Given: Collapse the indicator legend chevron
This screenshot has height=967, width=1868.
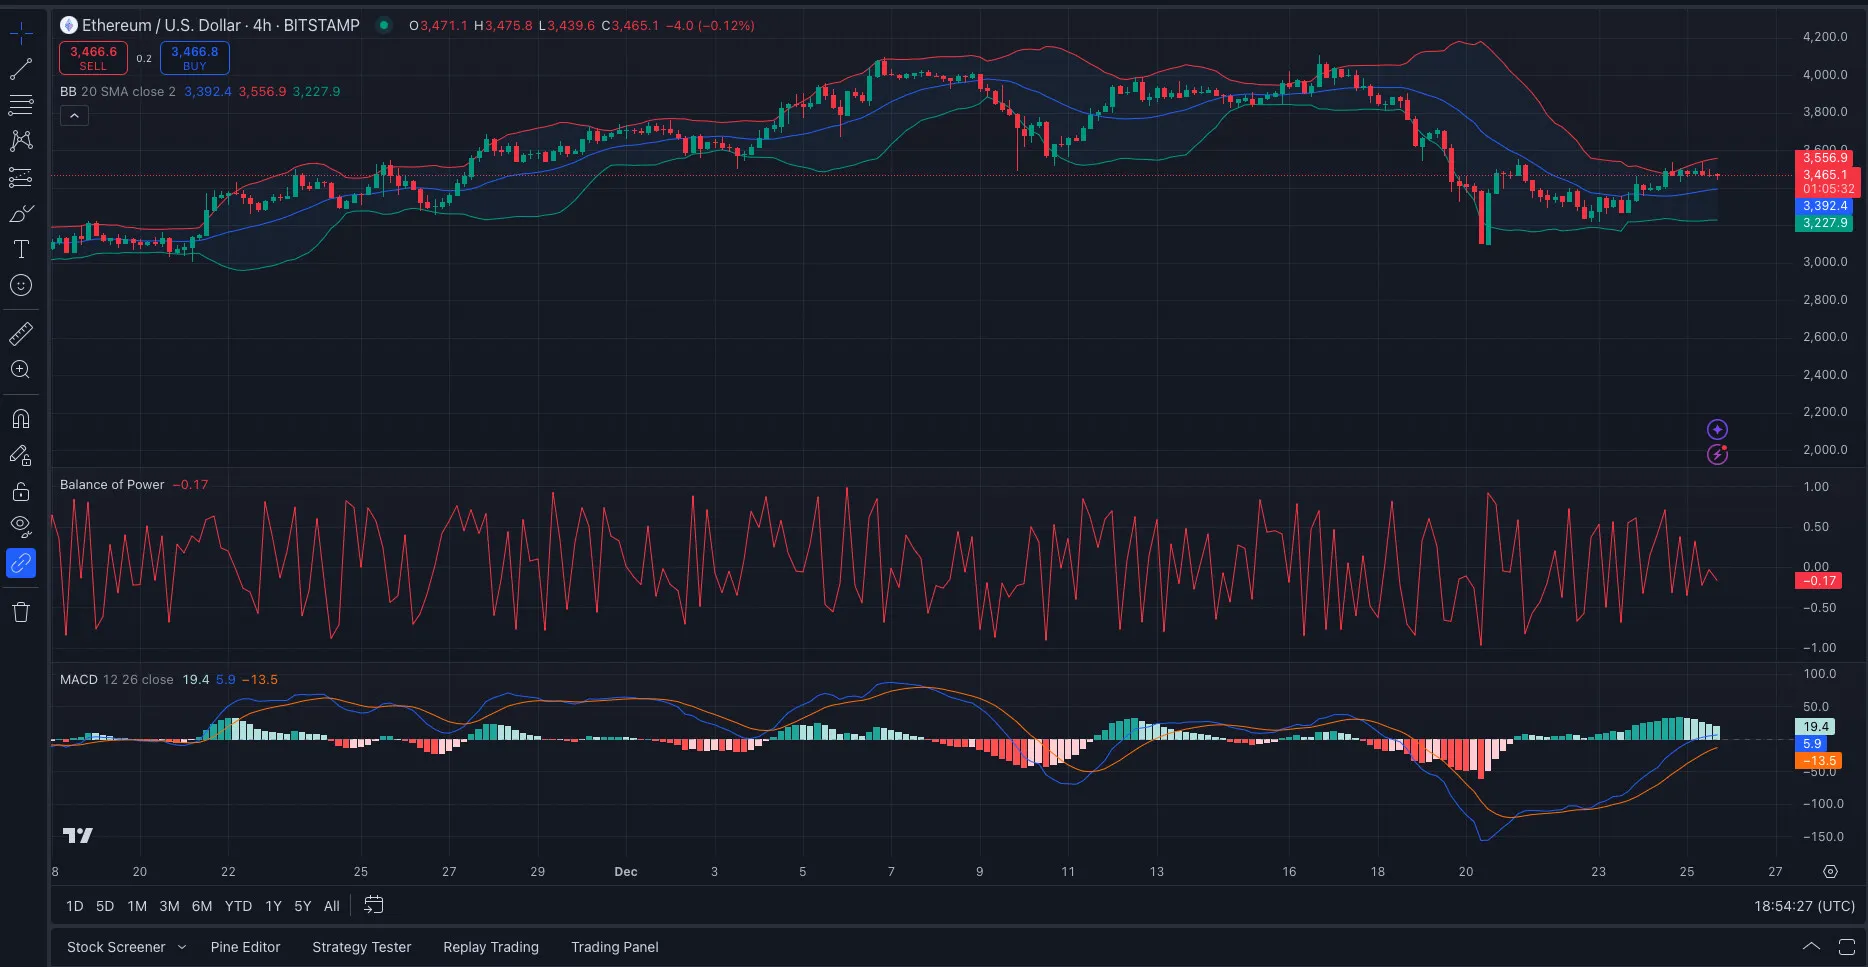Looking at the screenshot, I should (74, 116).
